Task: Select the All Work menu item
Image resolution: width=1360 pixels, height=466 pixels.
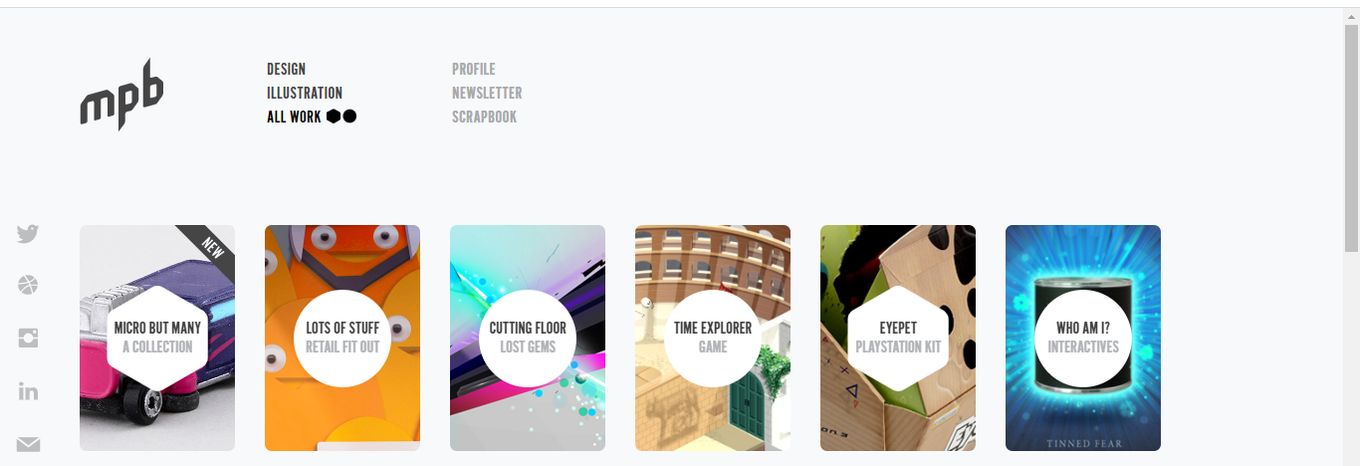Action: (294, 117)
